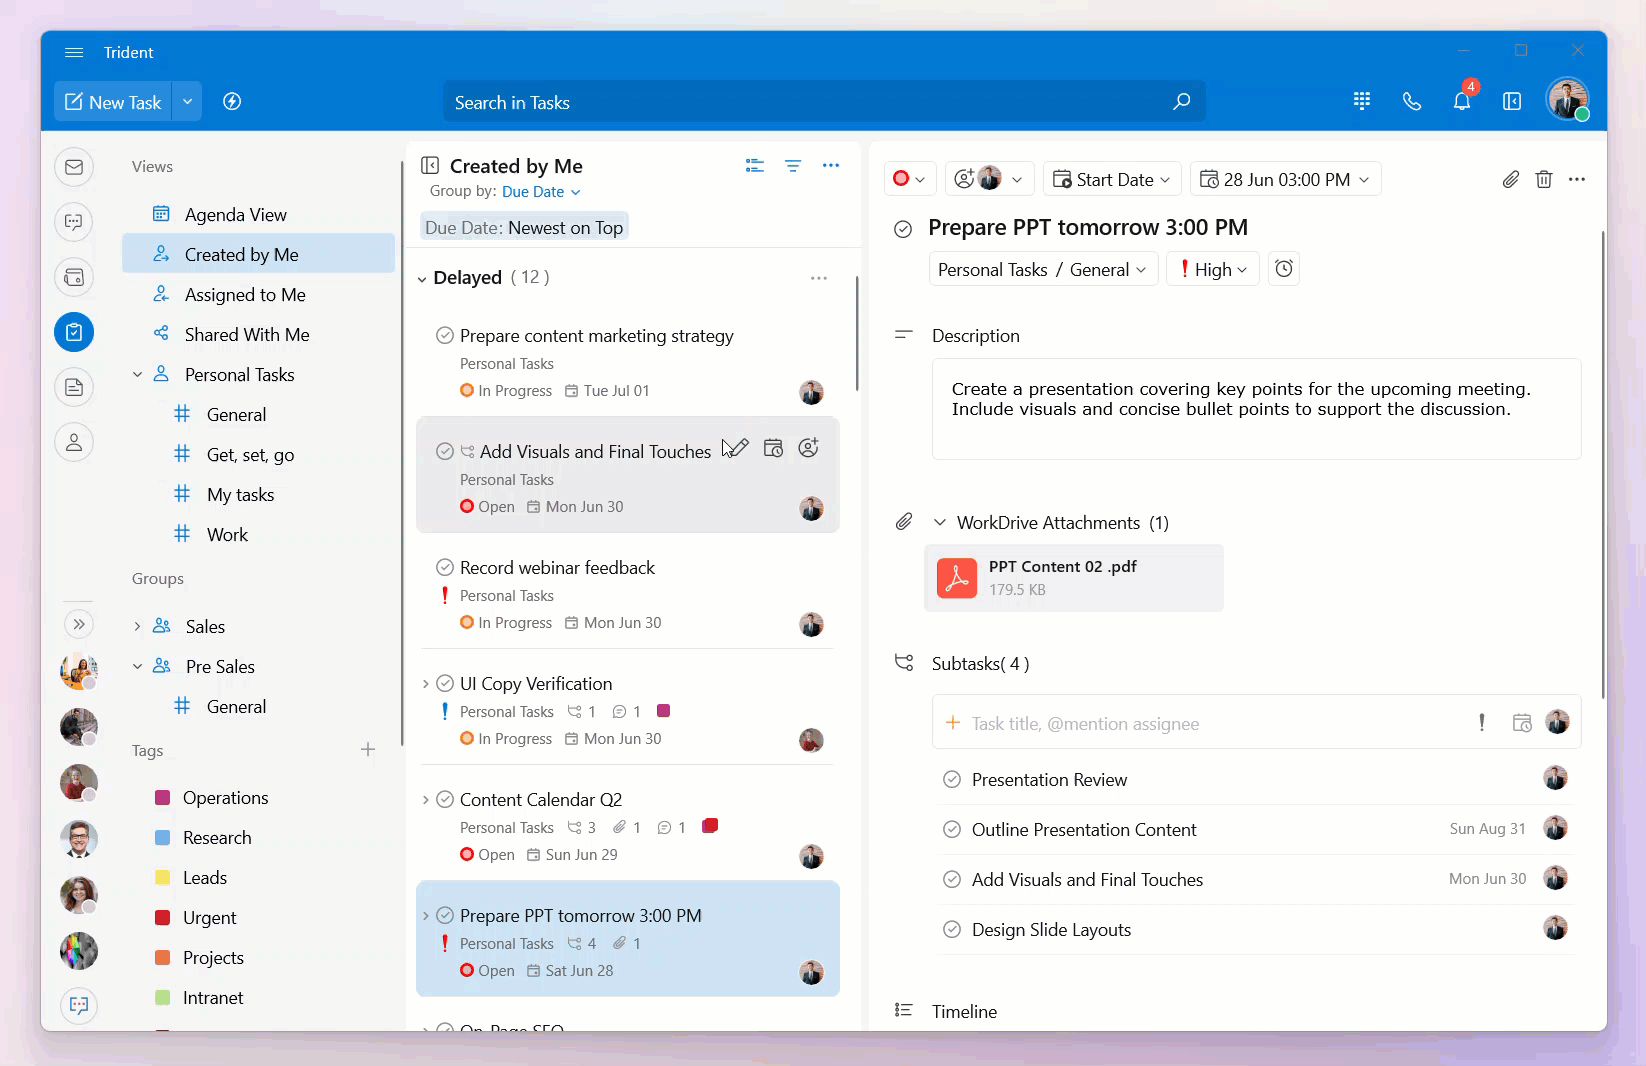This screenshot has height=1066, width=1646.
Task: Collapse the Delayed group
Action: (x=422, y=279)
